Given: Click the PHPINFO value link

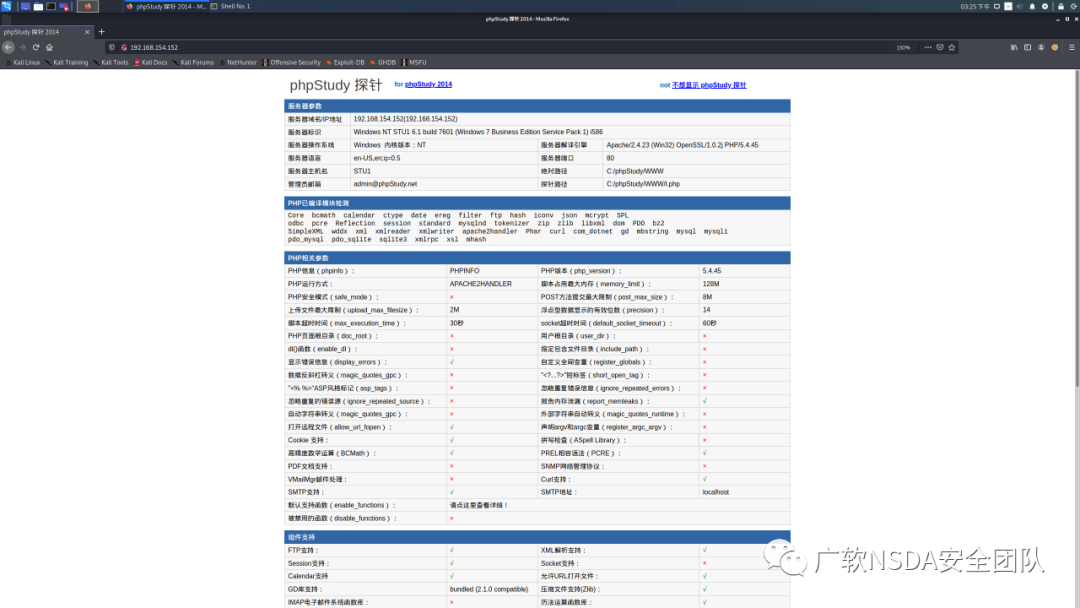Looking at the screenshot, I should [x=464, y=271].
